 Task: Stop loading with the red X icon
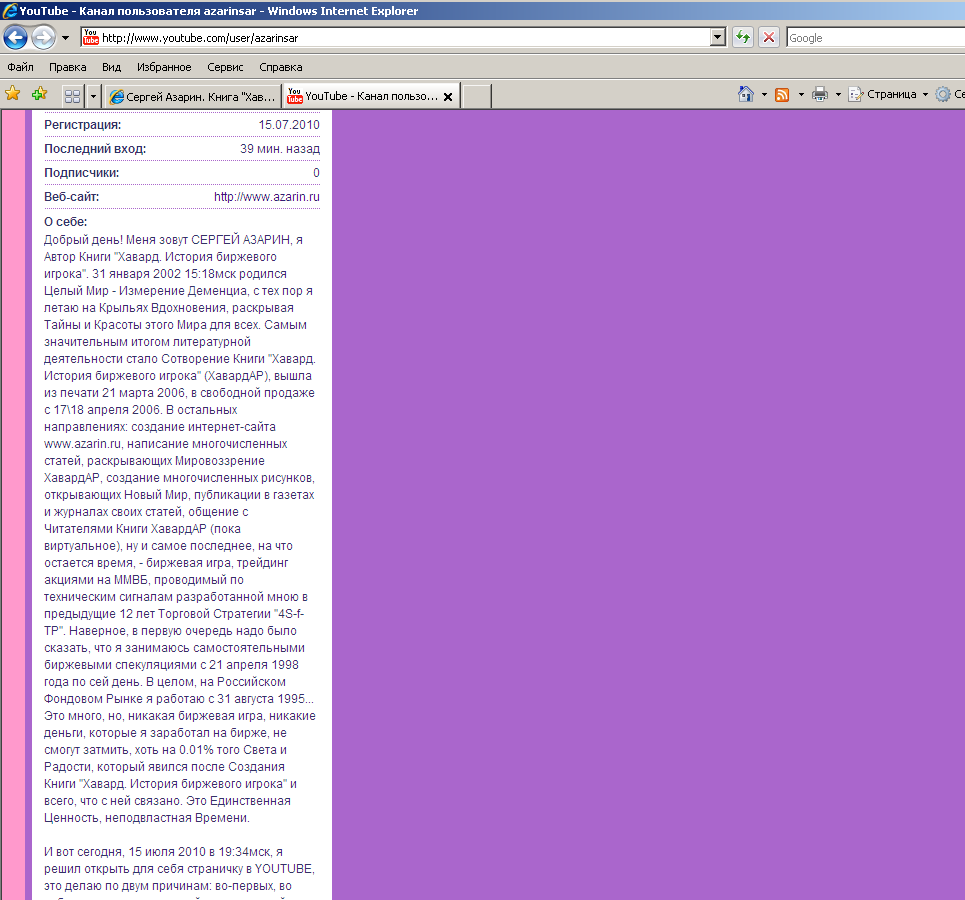tap(769, 38)
